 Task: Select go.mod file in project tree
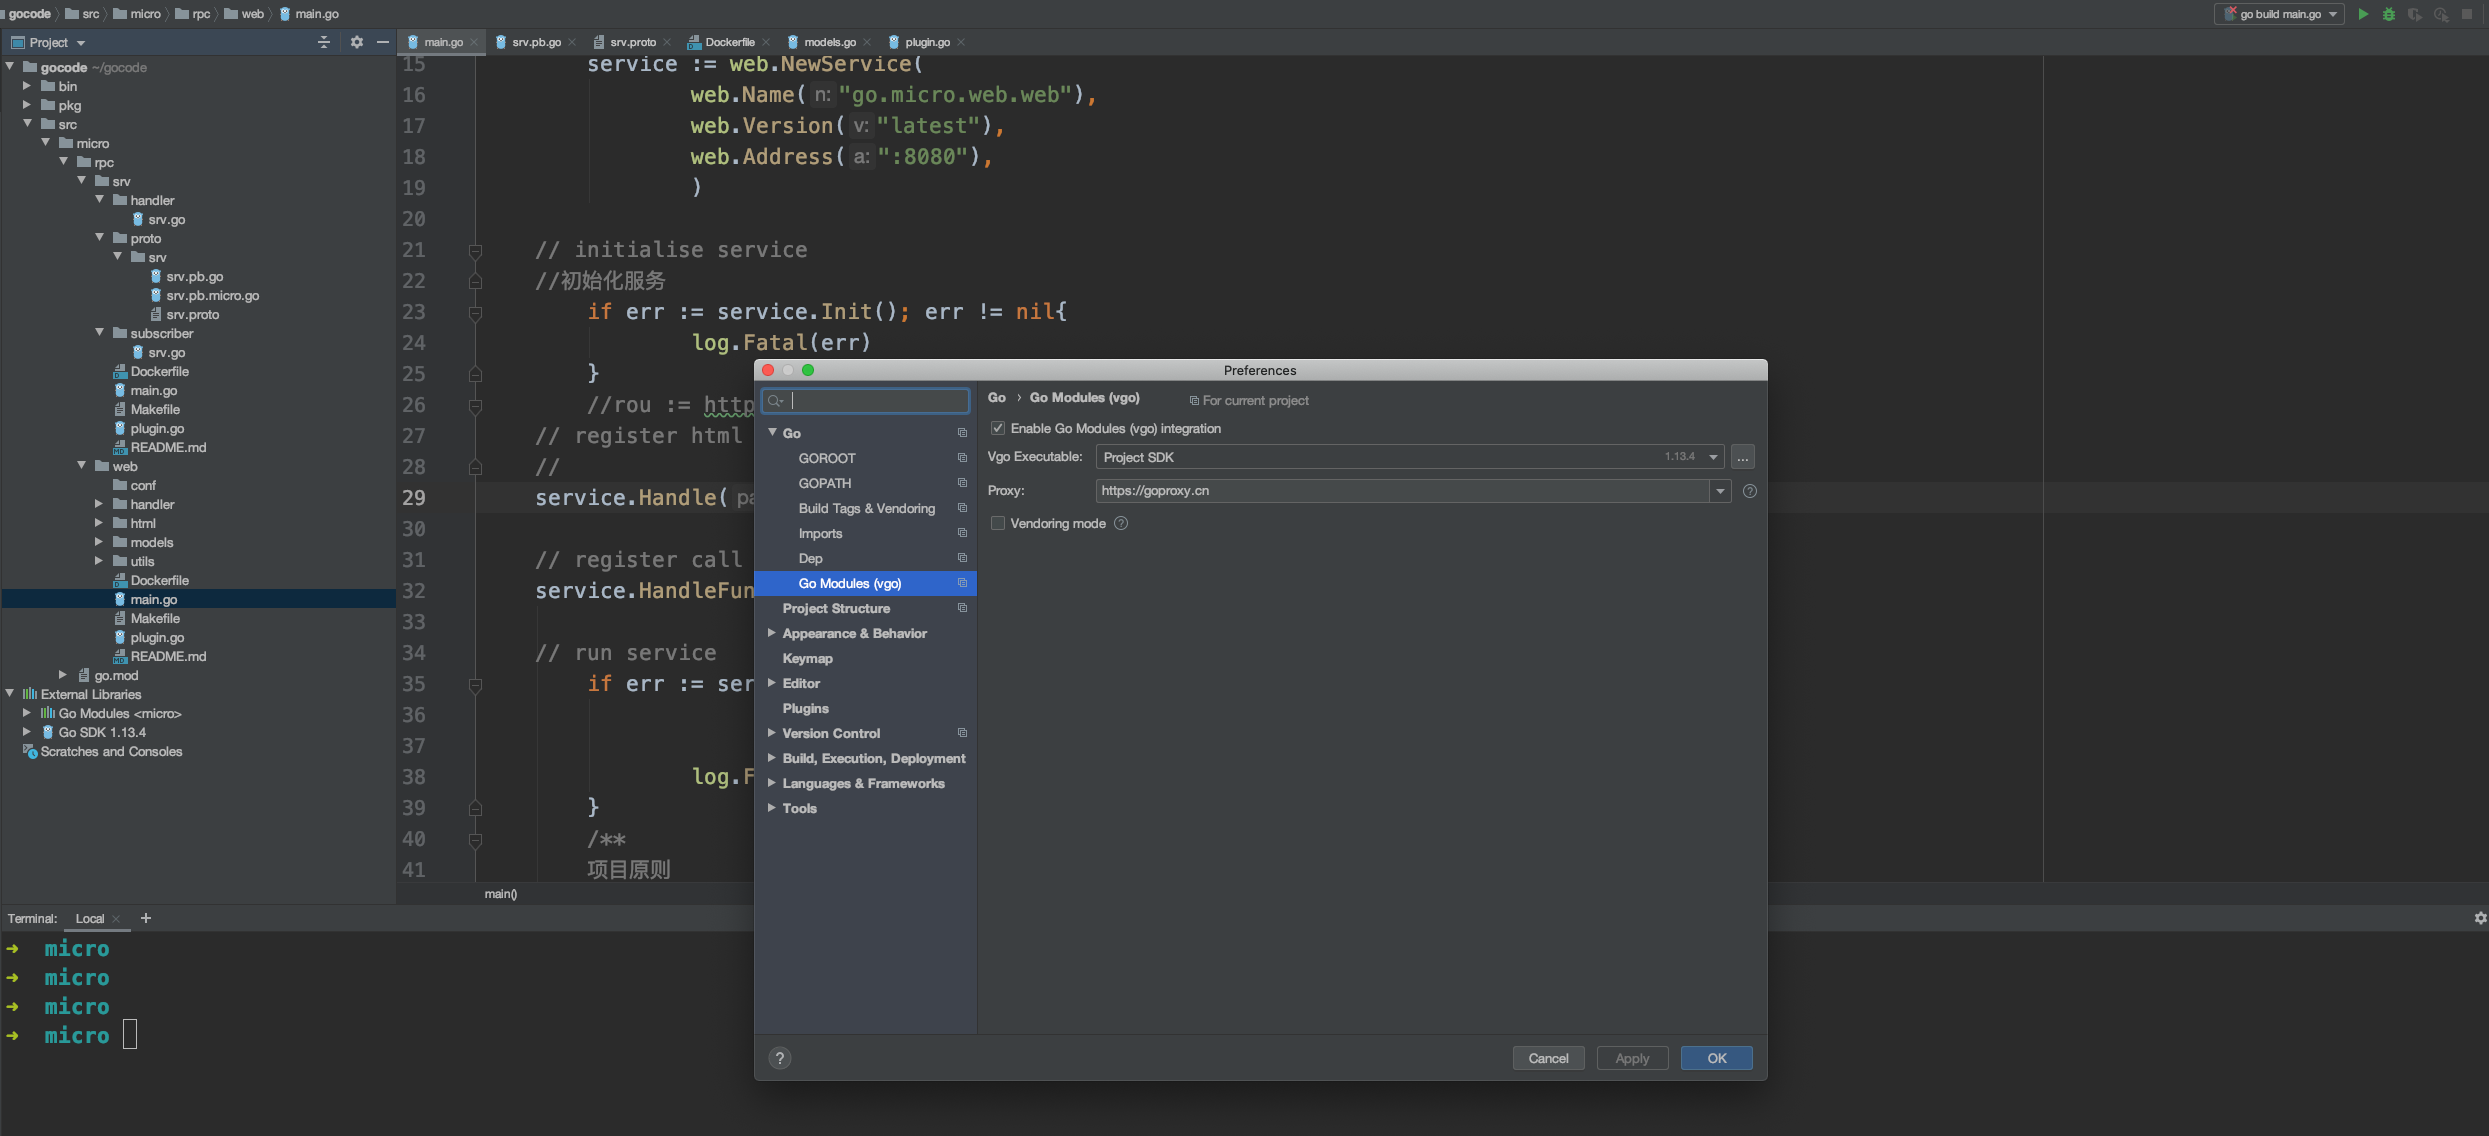(x=116, y=676)
